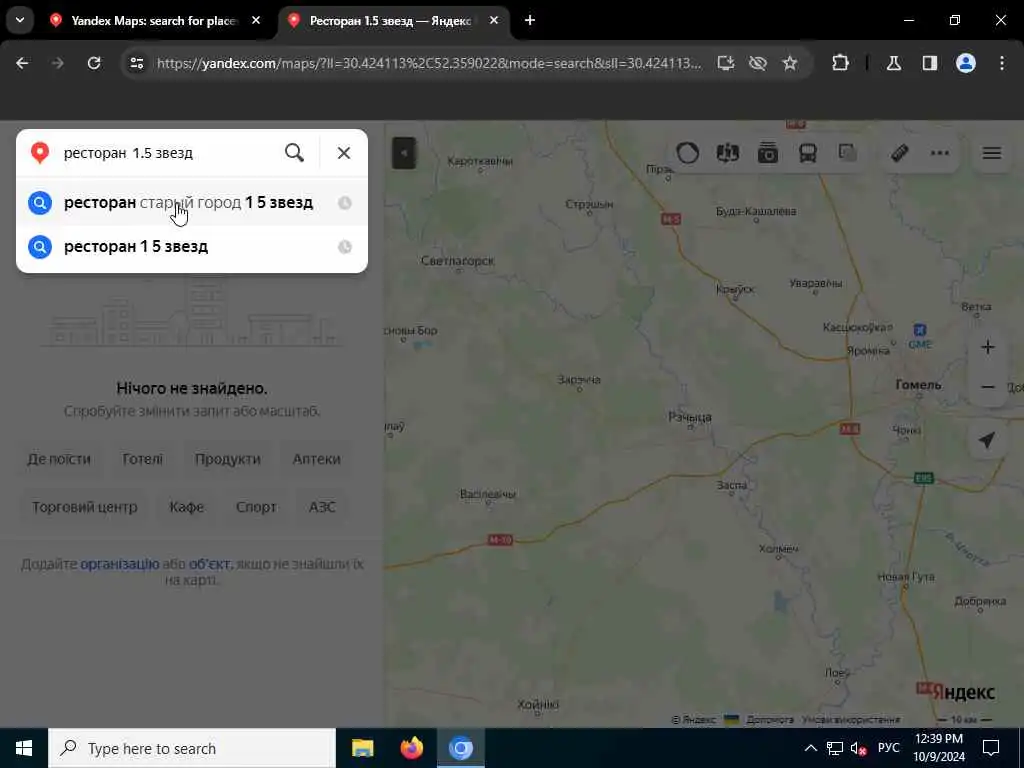
Task: Open a new browser tab
Action: 530,21
